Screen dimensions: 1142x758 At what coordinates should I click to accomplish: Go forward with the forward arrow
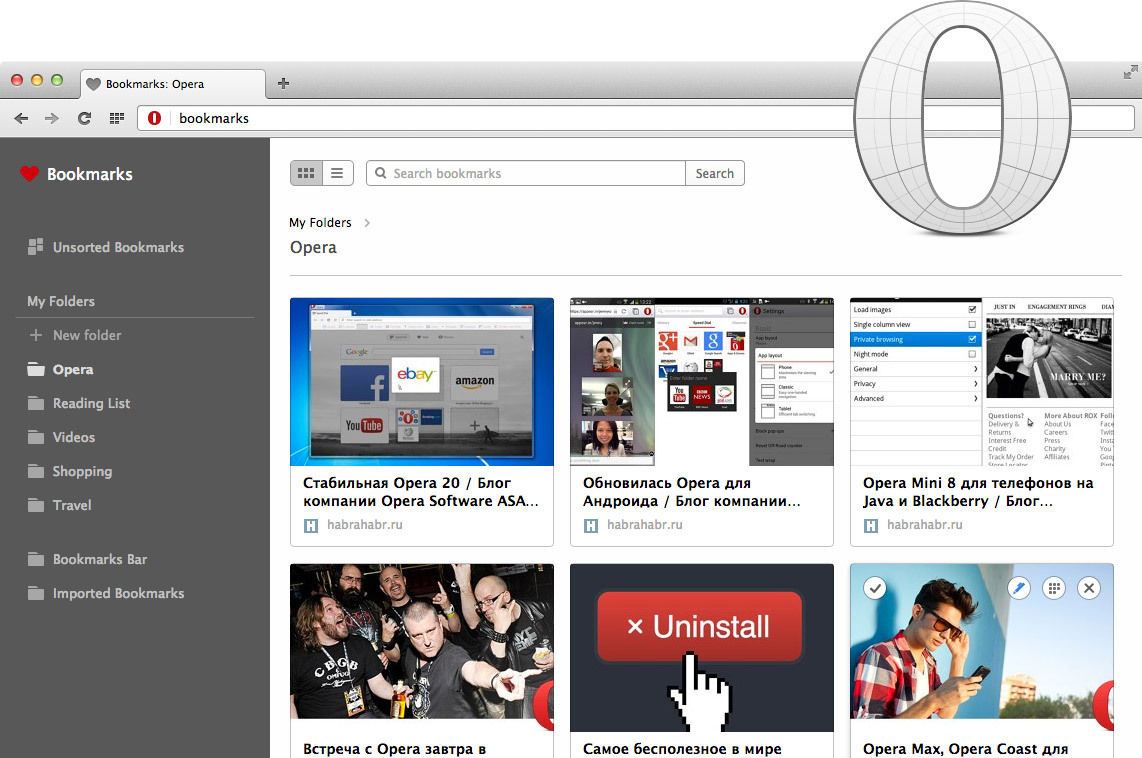52,118
